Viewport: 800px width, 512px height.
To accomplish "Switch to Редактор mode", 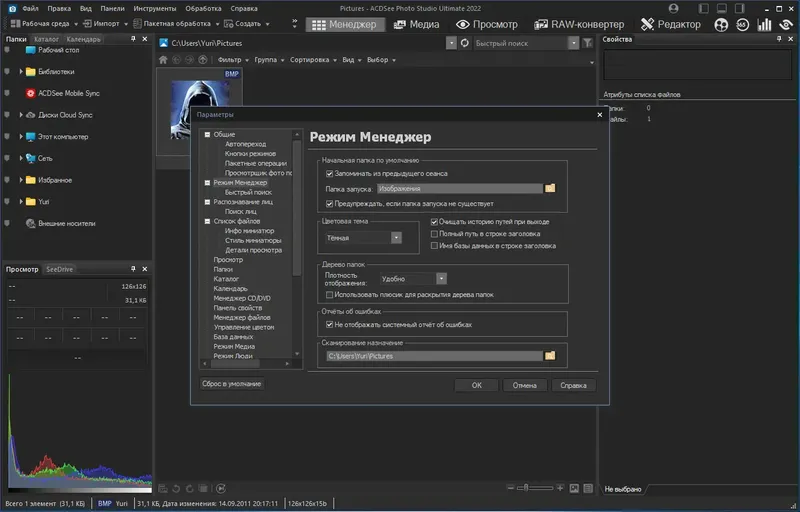I will pos(671,24).
